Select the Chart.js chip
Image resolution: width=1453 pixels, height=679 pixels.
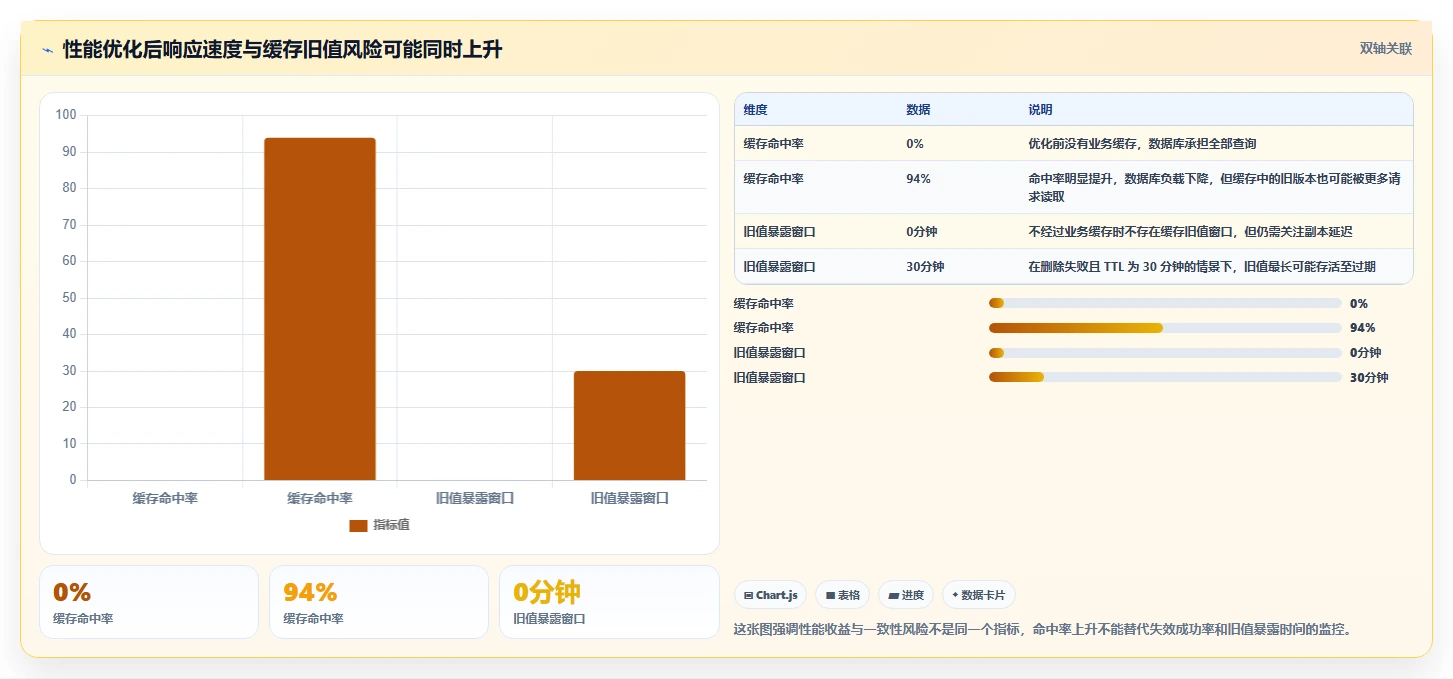coord(771,595)
